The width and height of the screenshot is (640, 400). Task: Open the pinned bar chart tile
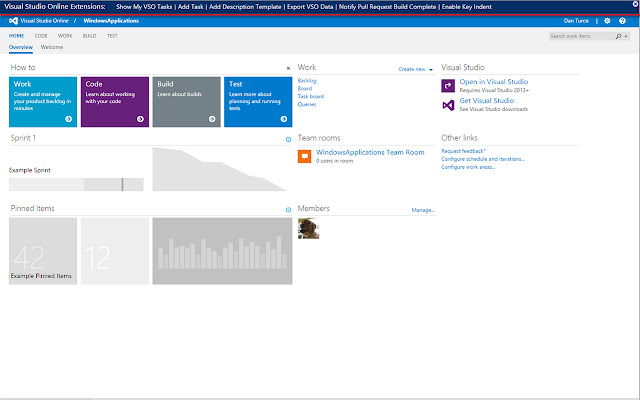(x=222, y=251)
